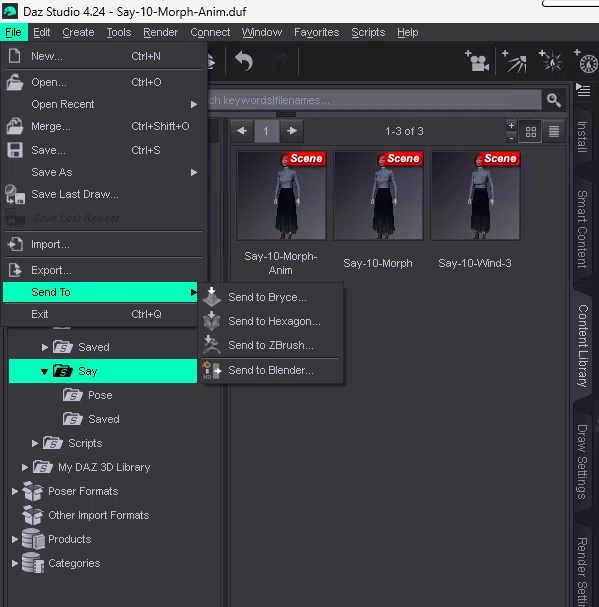Click the Products database icon

pyautogui.click(x=33, y=539)
